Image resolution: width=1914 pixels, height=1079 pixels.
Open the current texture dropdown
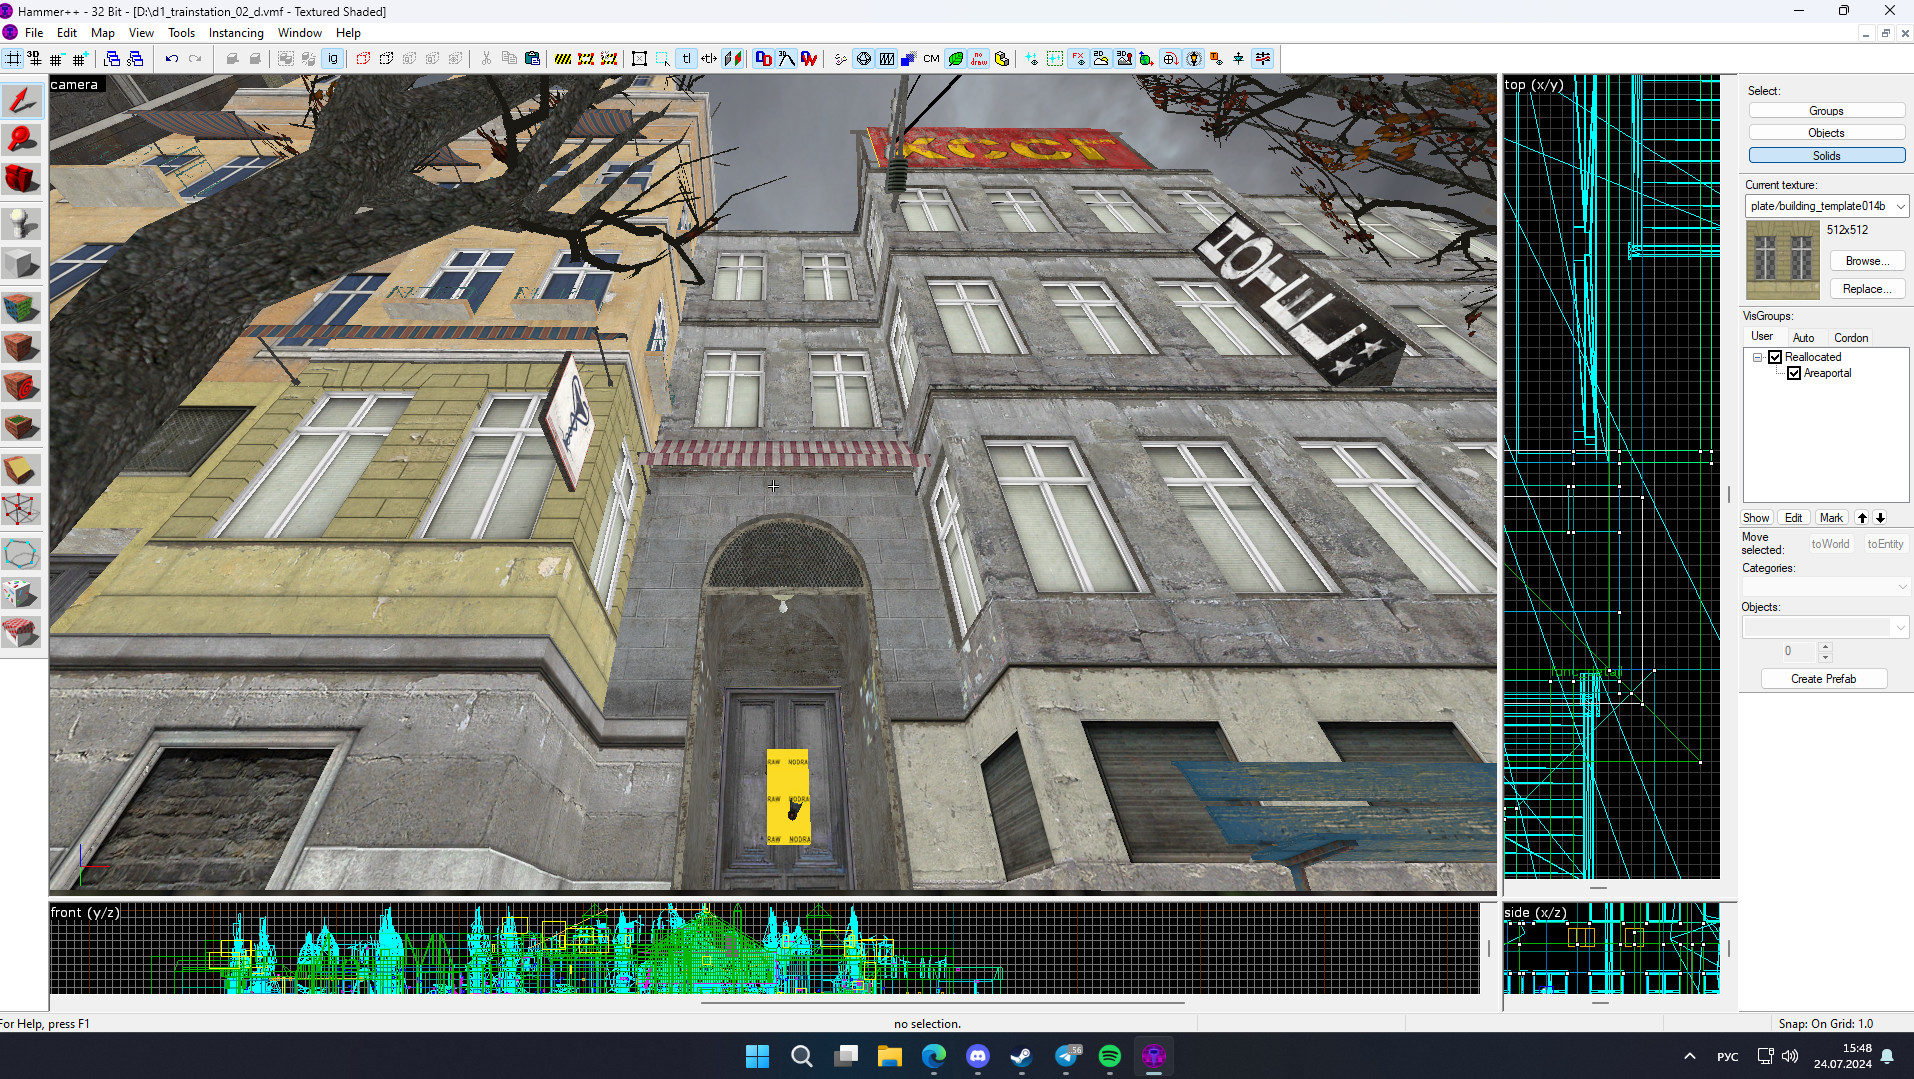pos(1902,206)
